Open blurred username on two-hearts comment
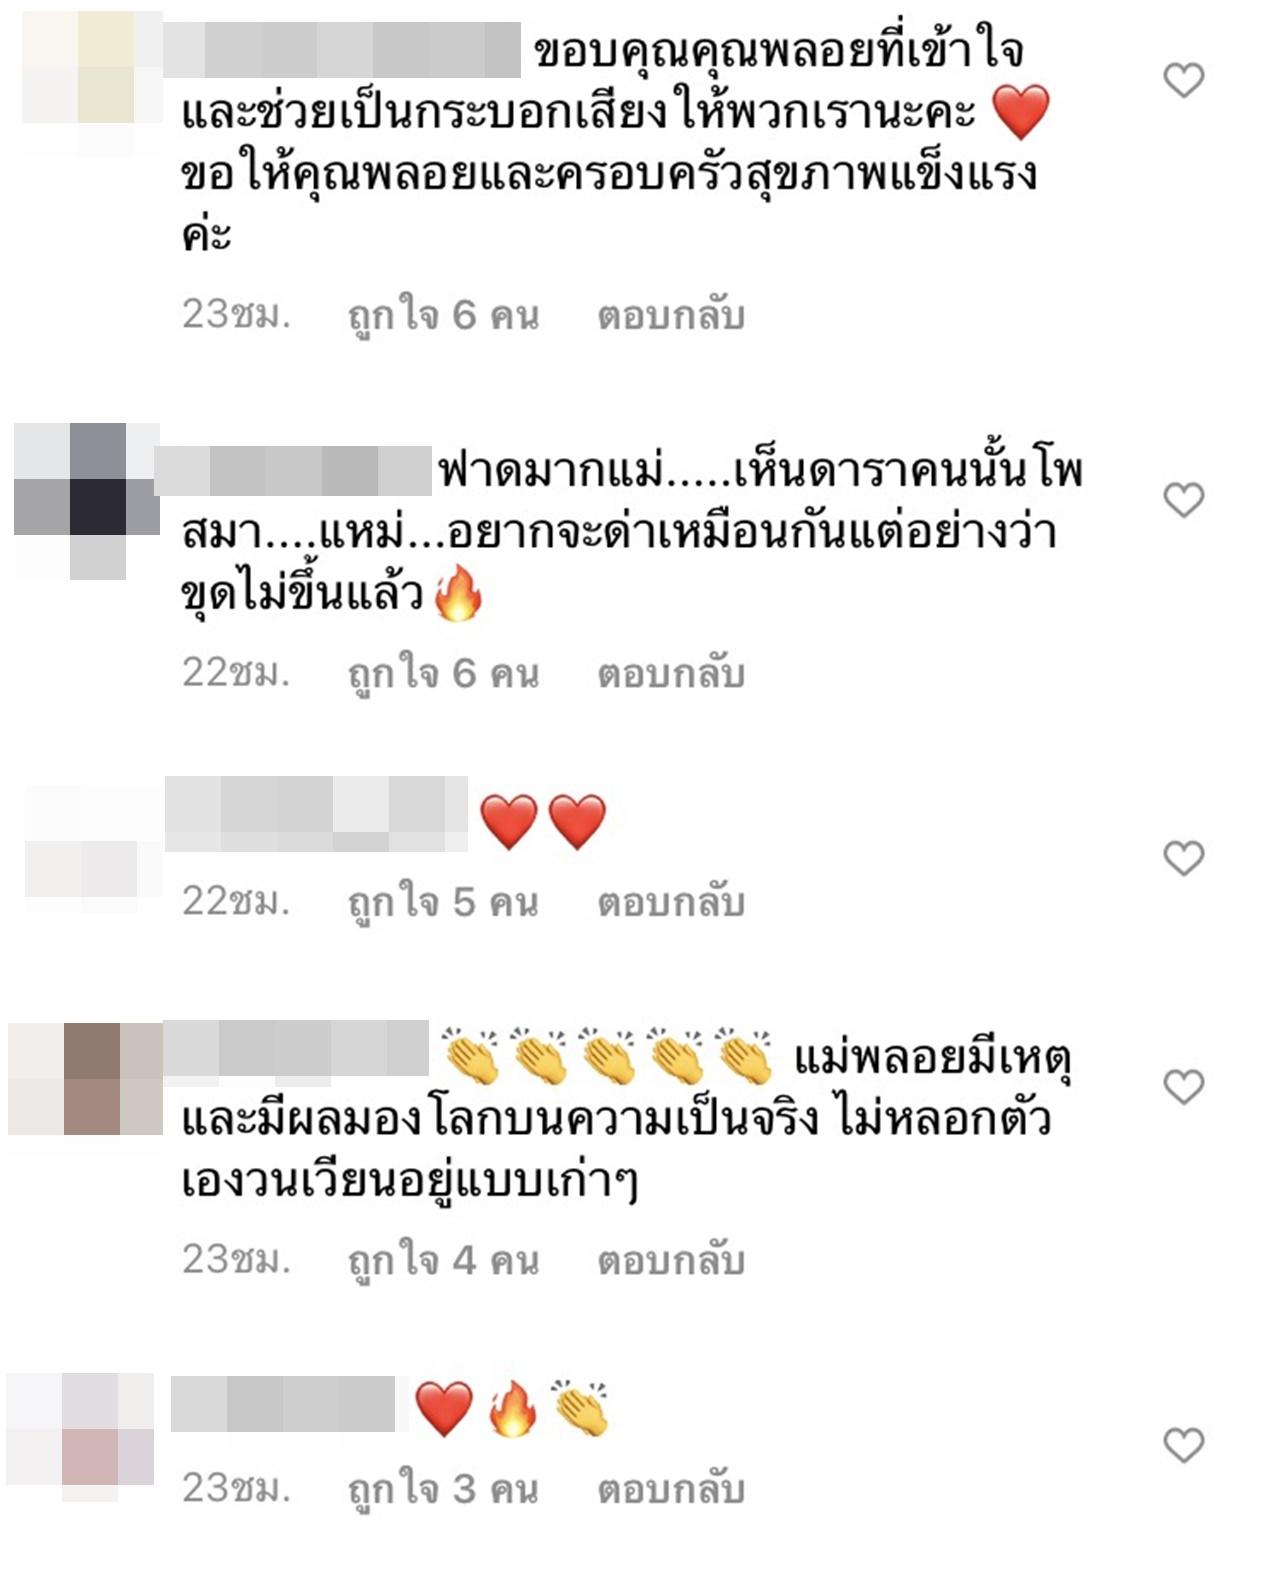The height and width of the screenshot is (1575, 1280). [x=316, y=814]
